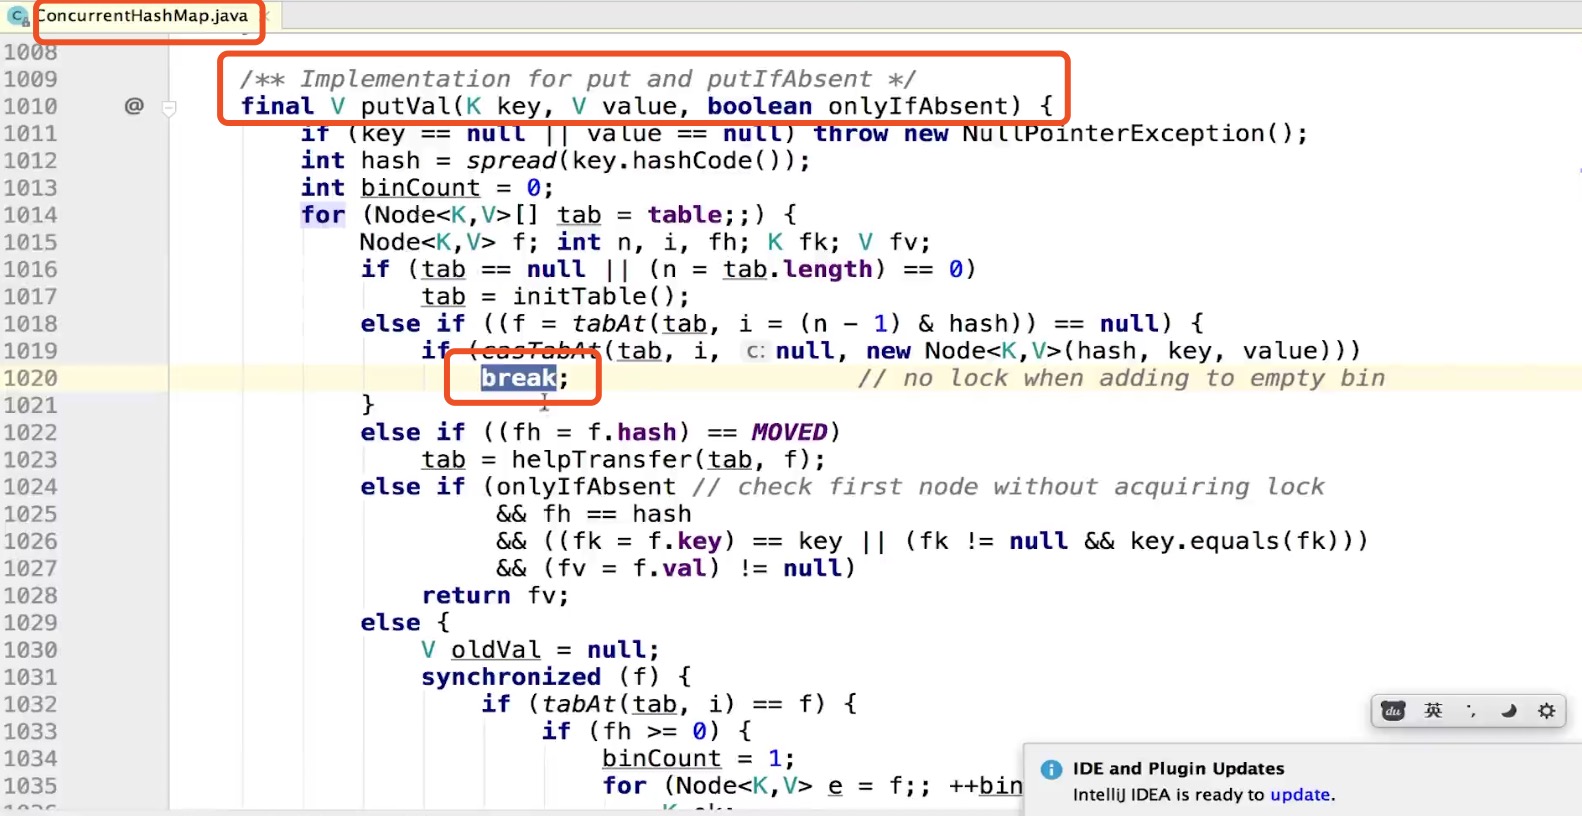Click the 'Implementation for put and putIfAbsent' doc comment
Viewport: 1582px width, 816px height.
tap(578, 79)
